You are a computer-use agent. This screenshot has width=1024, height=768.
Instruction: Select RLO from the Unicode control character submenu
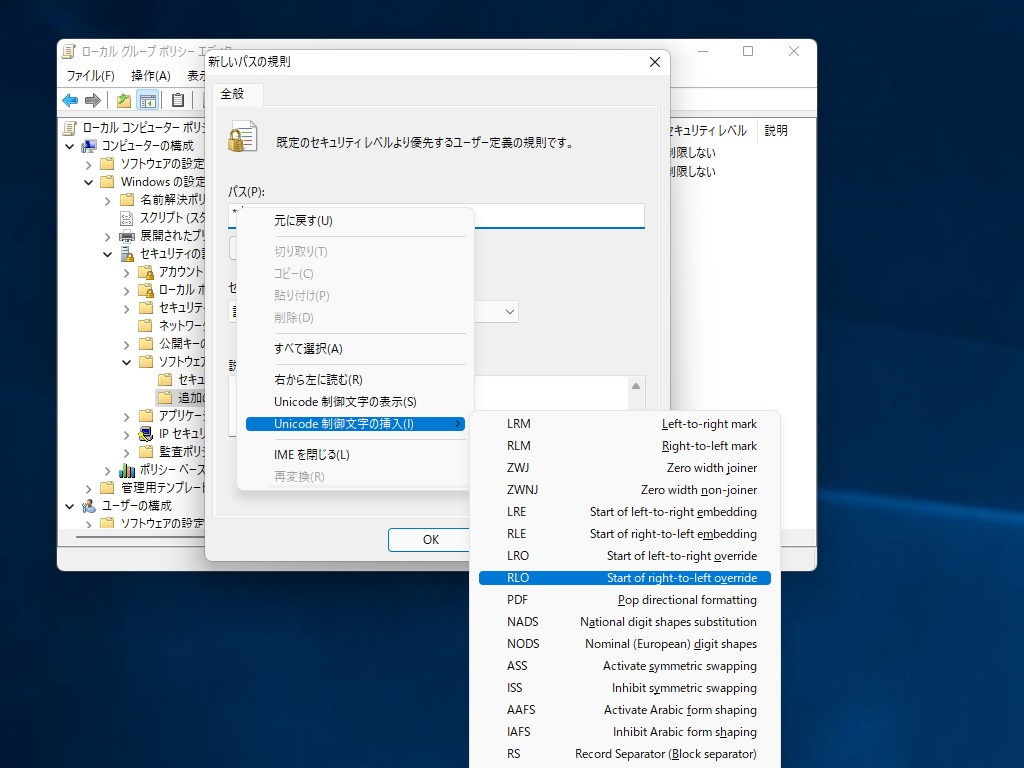(x=624, y=577)
